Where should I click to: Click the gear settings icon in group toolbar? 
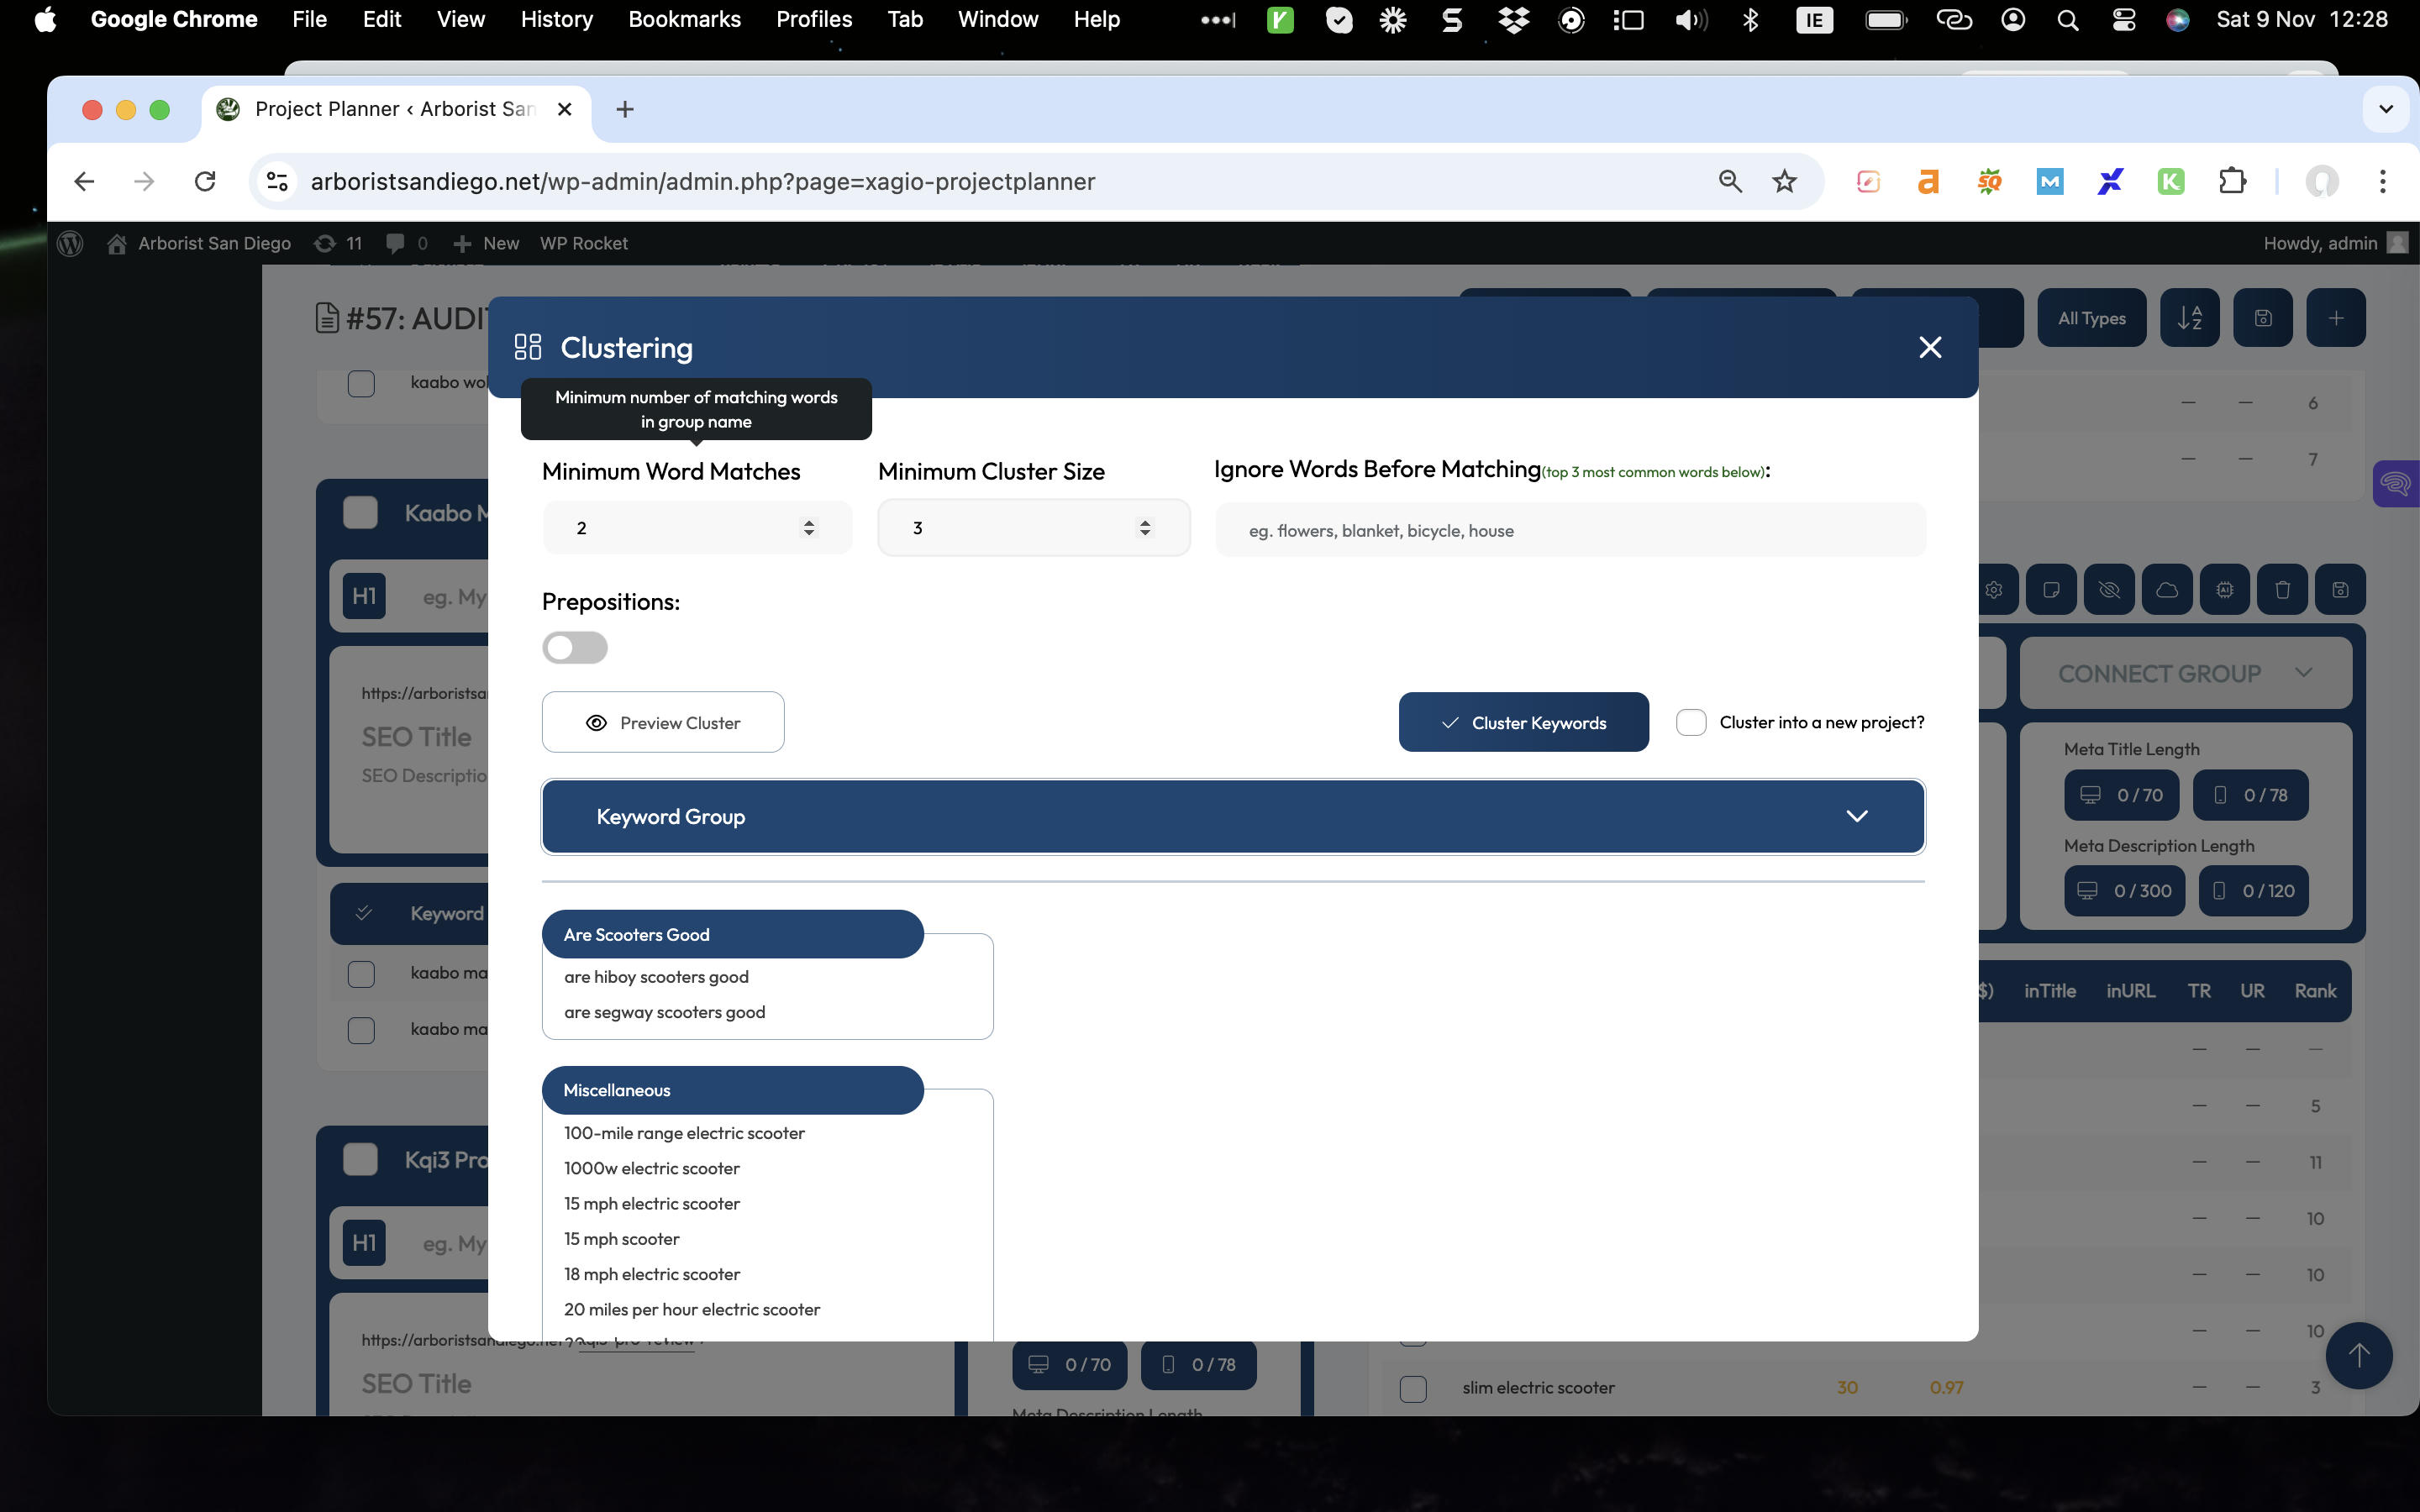1994,590
